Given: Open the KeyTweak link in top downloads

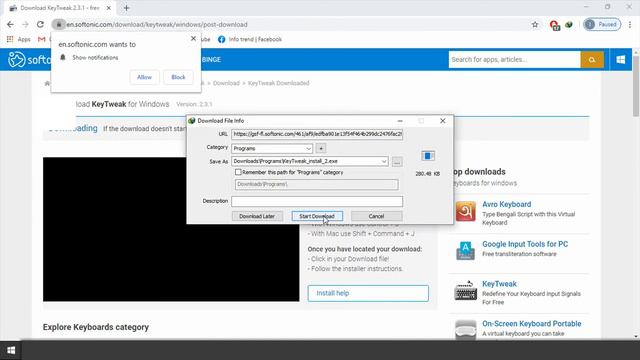Looking at the screenshot, I should 499,284.
